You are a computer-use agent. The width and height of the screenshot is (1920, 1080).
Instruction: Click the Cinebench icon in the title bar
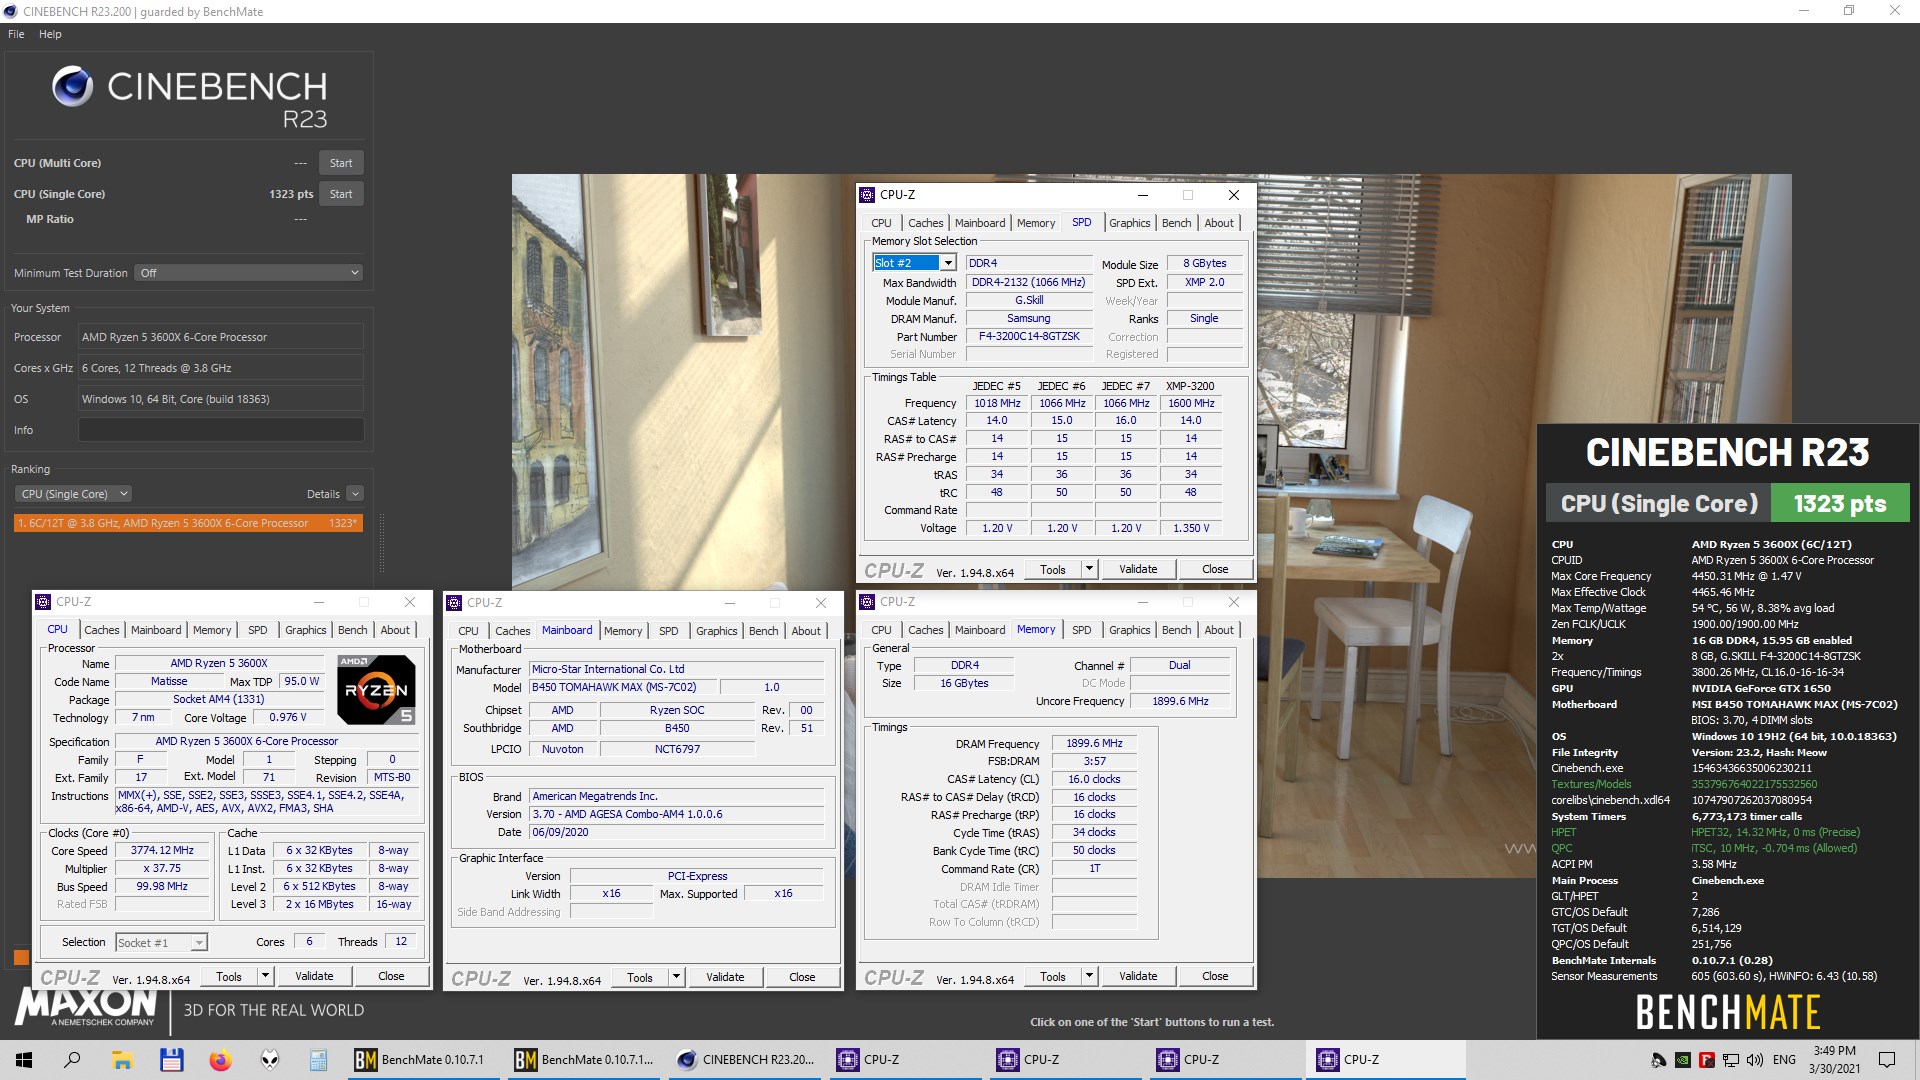click(10, 11)
